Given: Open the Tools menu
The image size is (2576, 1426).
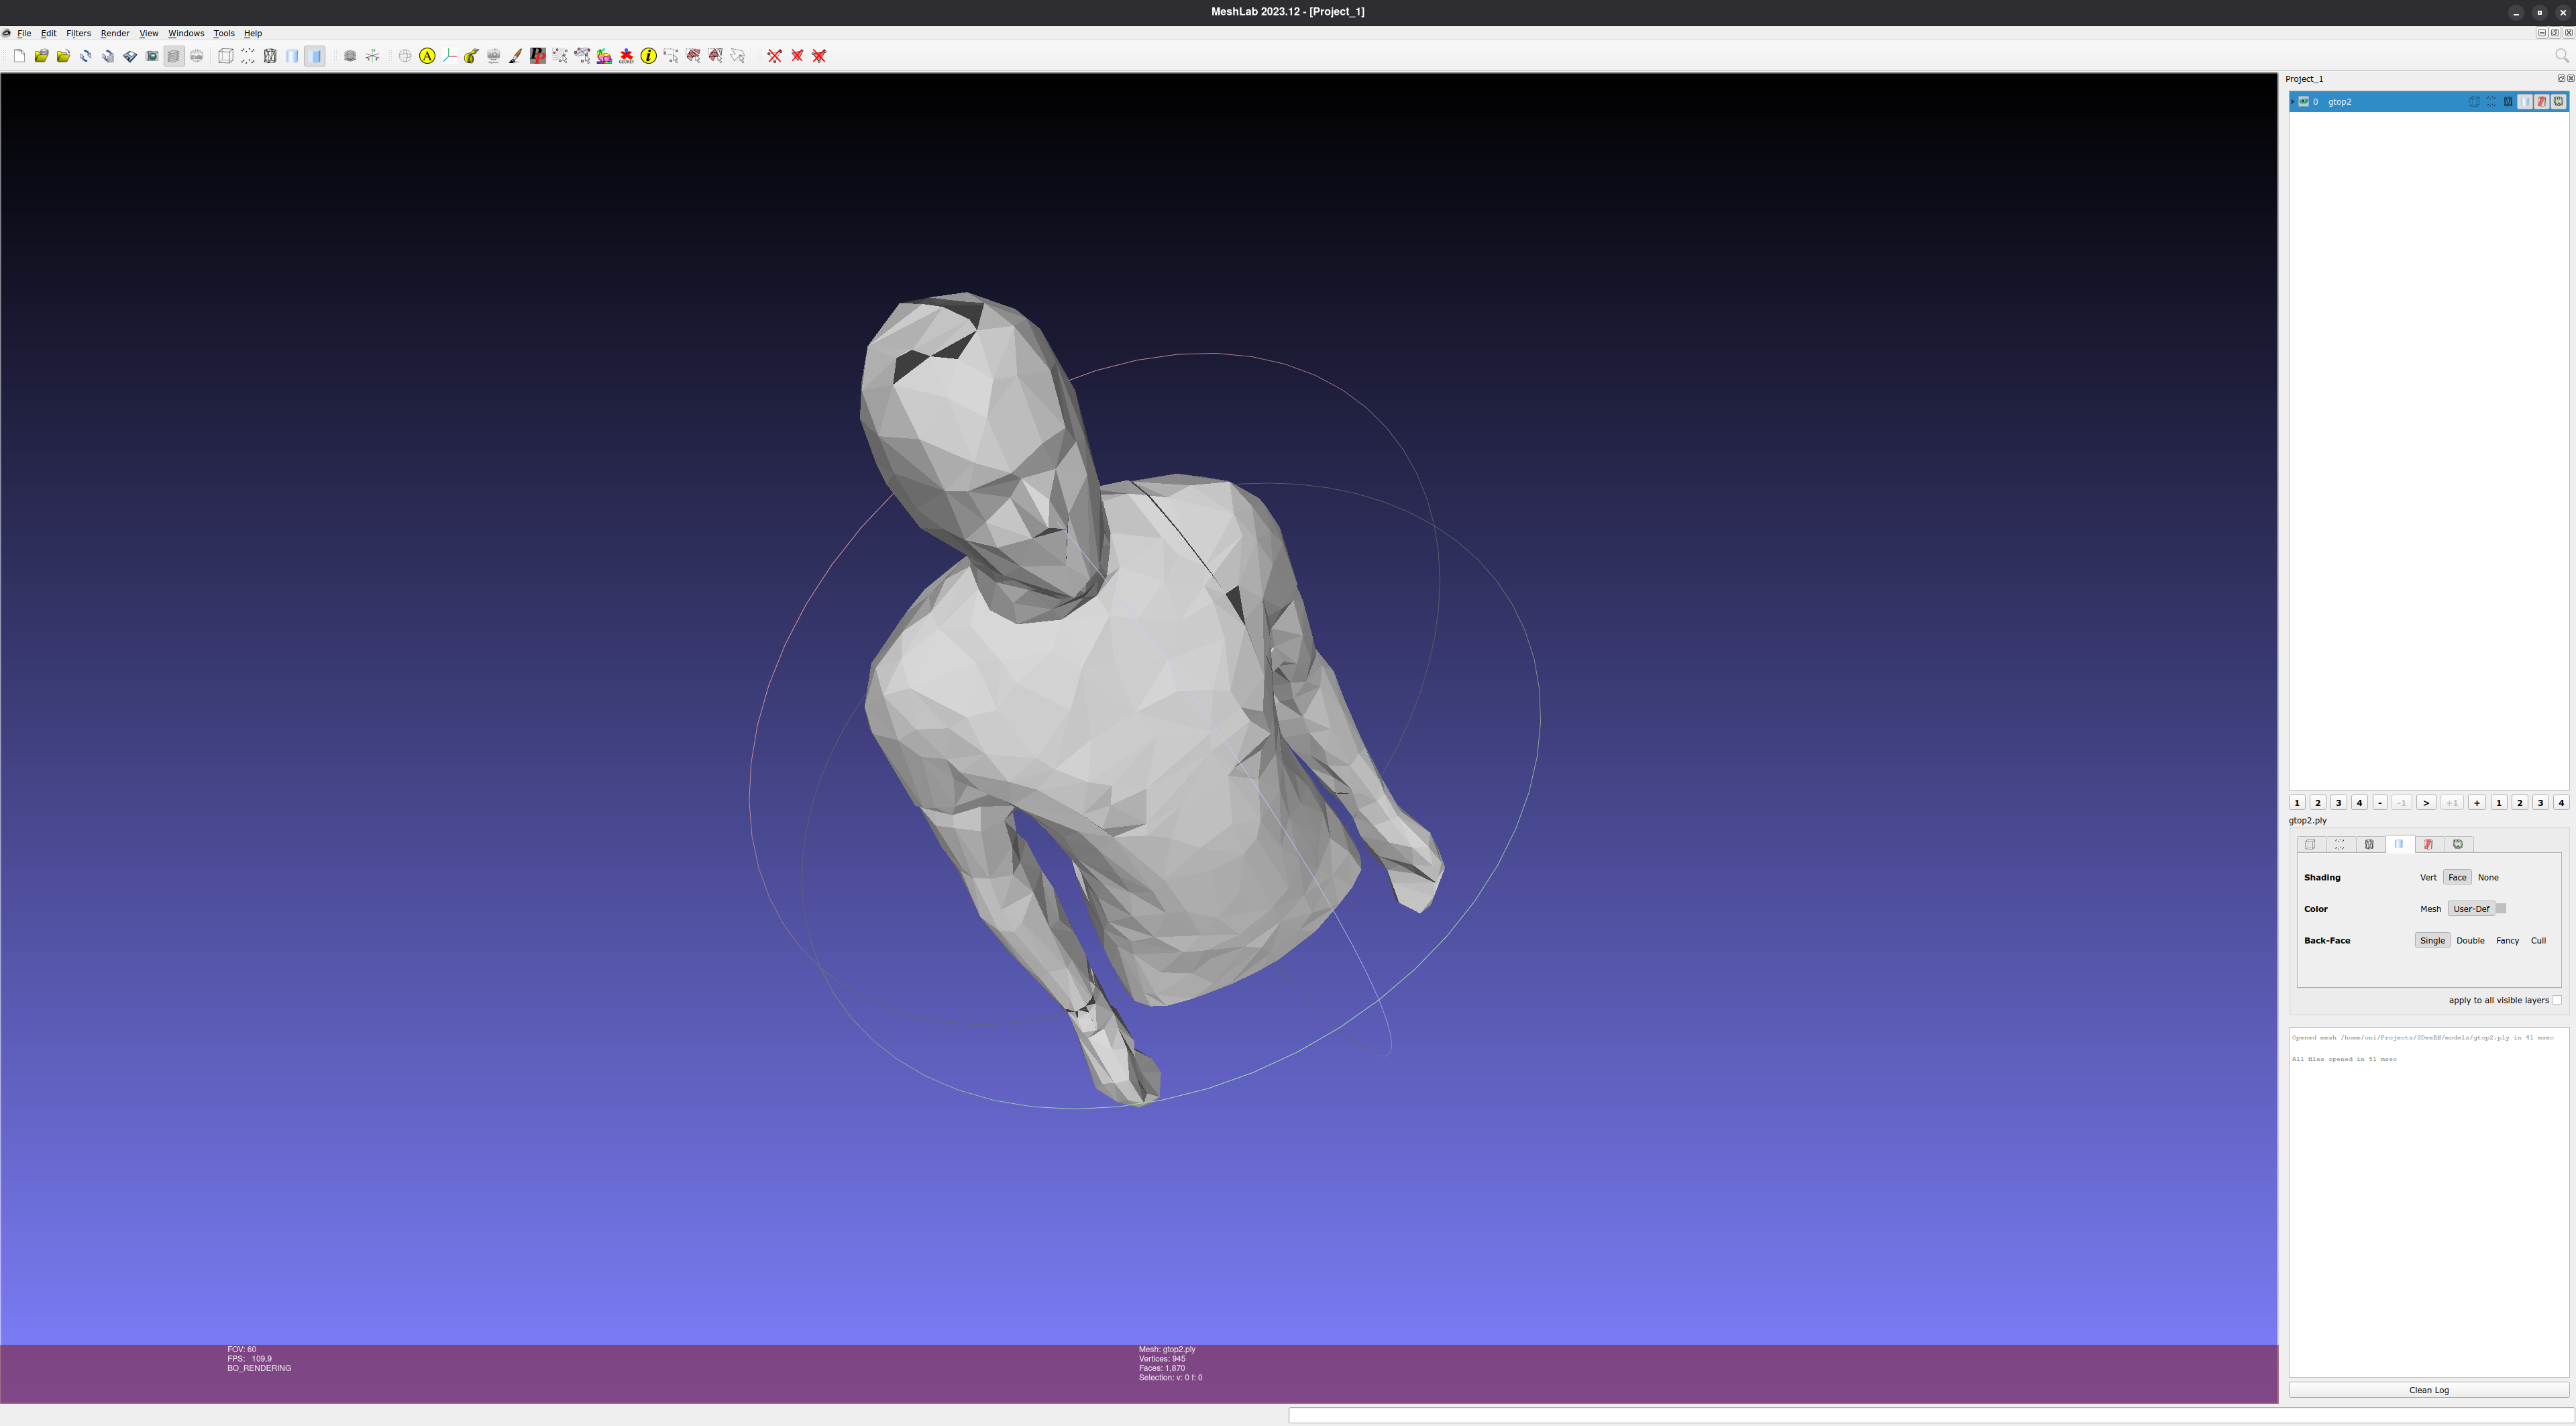Looking at the screenshot, I should tap(223, 33).
